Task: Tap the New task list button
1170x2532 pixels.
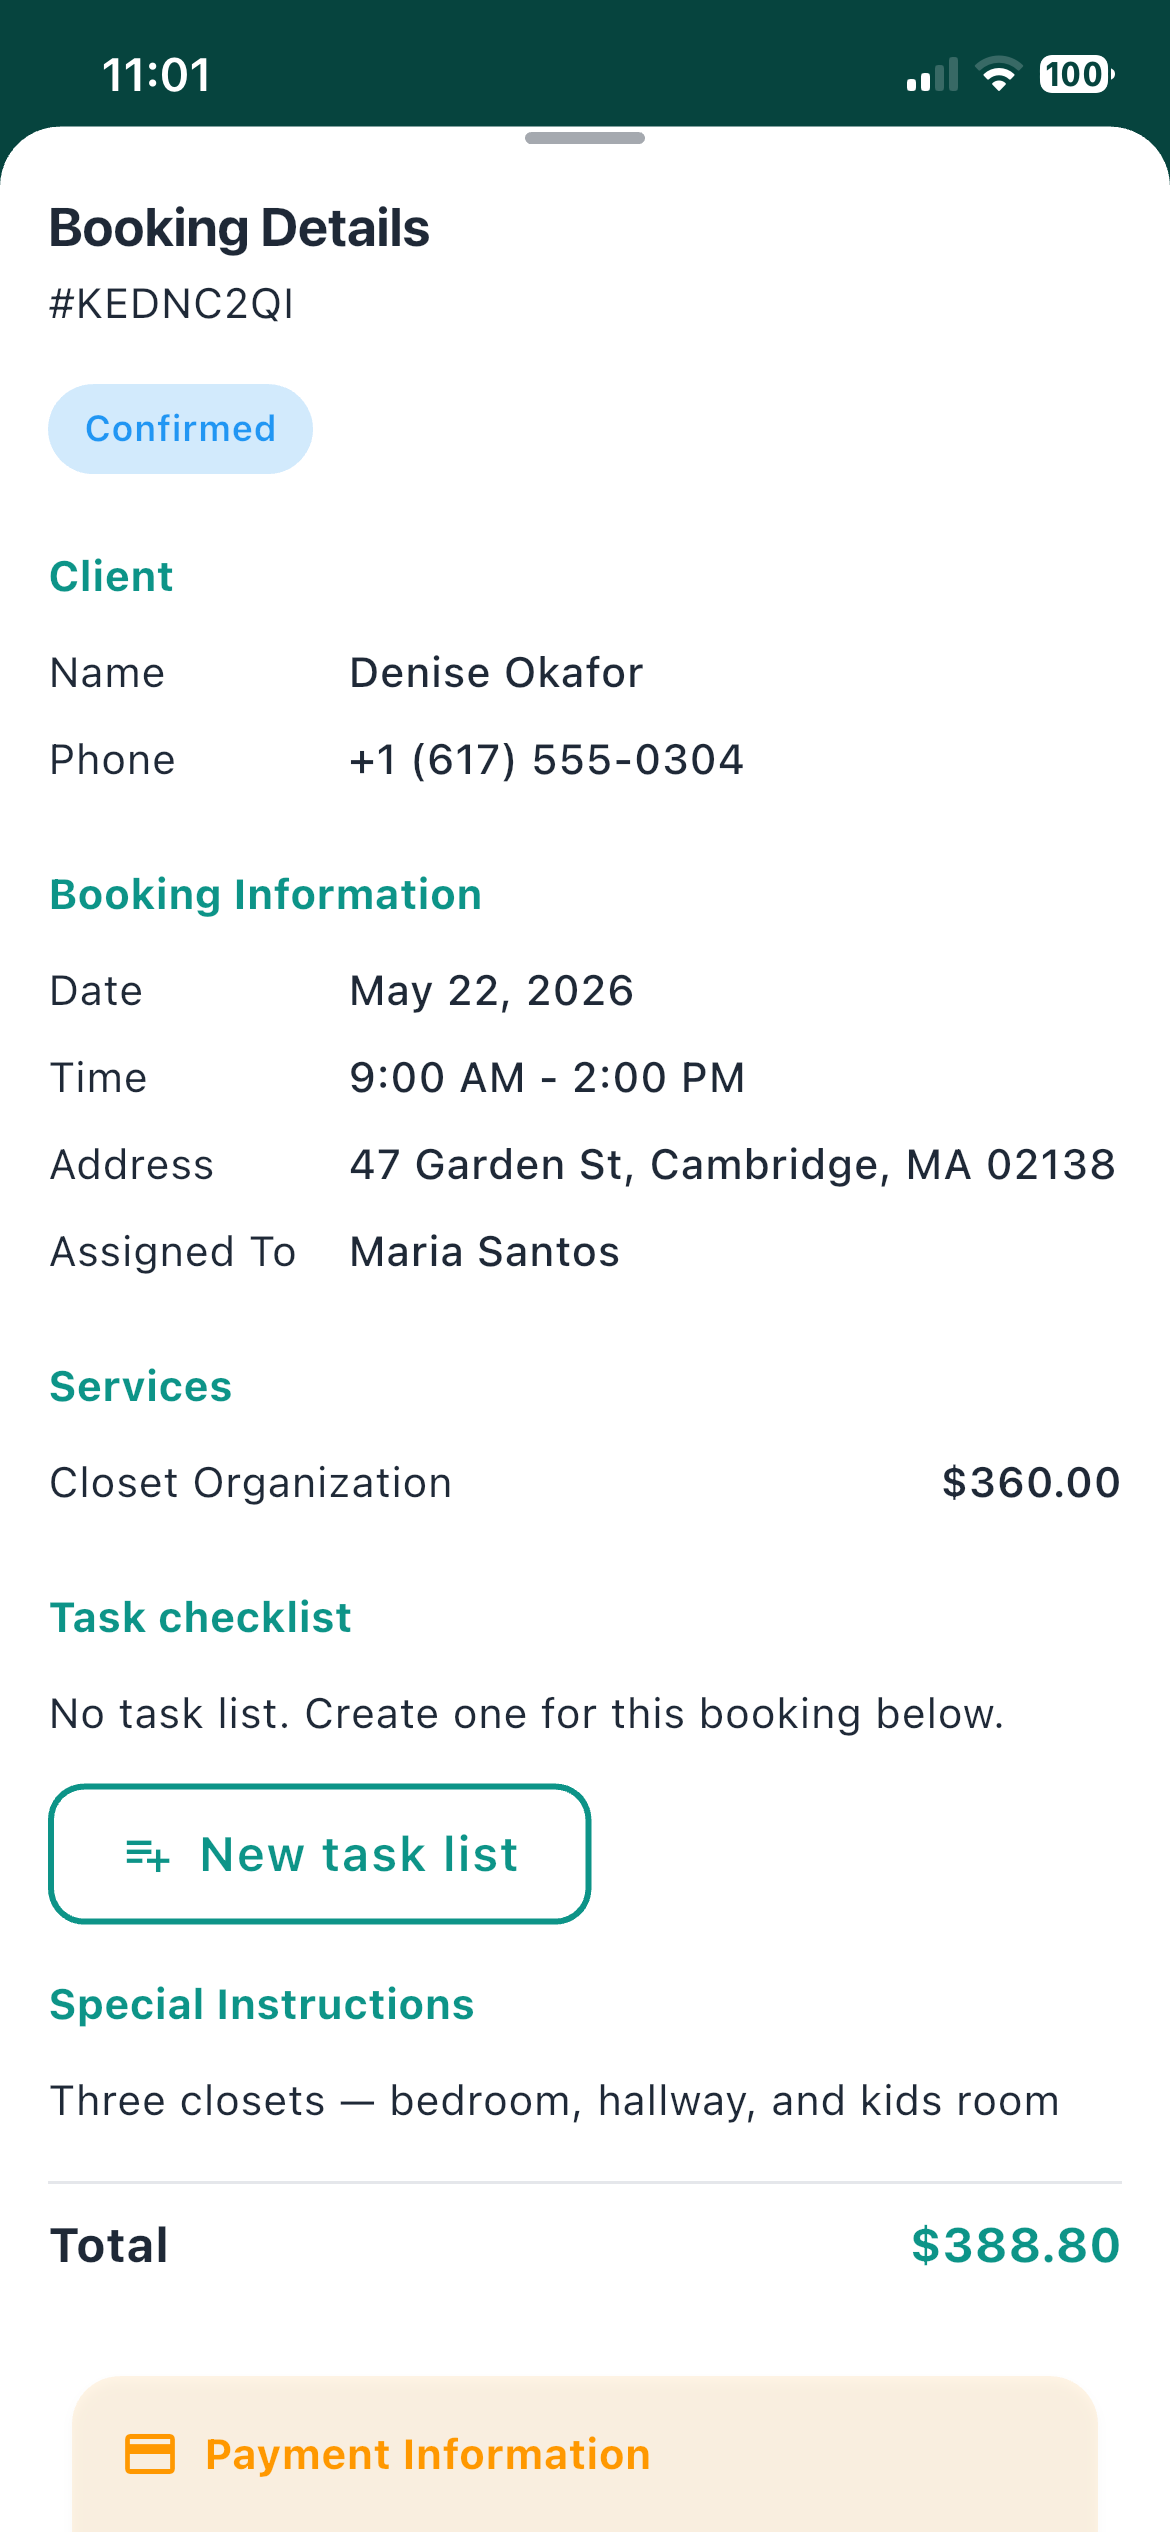Action: tap(319, 1854)
